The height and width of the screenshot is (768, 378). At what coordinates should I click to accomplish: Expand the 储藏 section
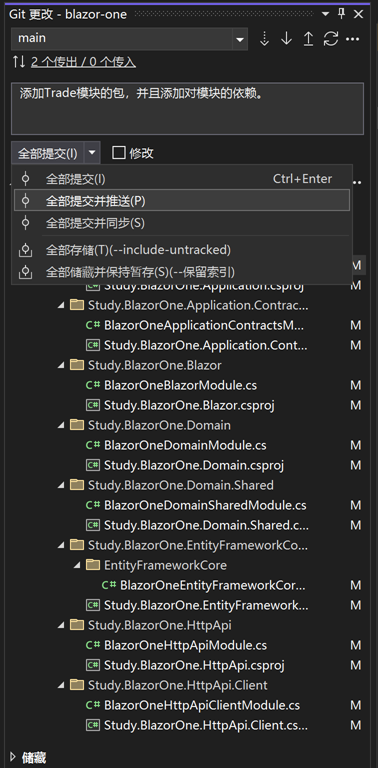tap(13, 758)
